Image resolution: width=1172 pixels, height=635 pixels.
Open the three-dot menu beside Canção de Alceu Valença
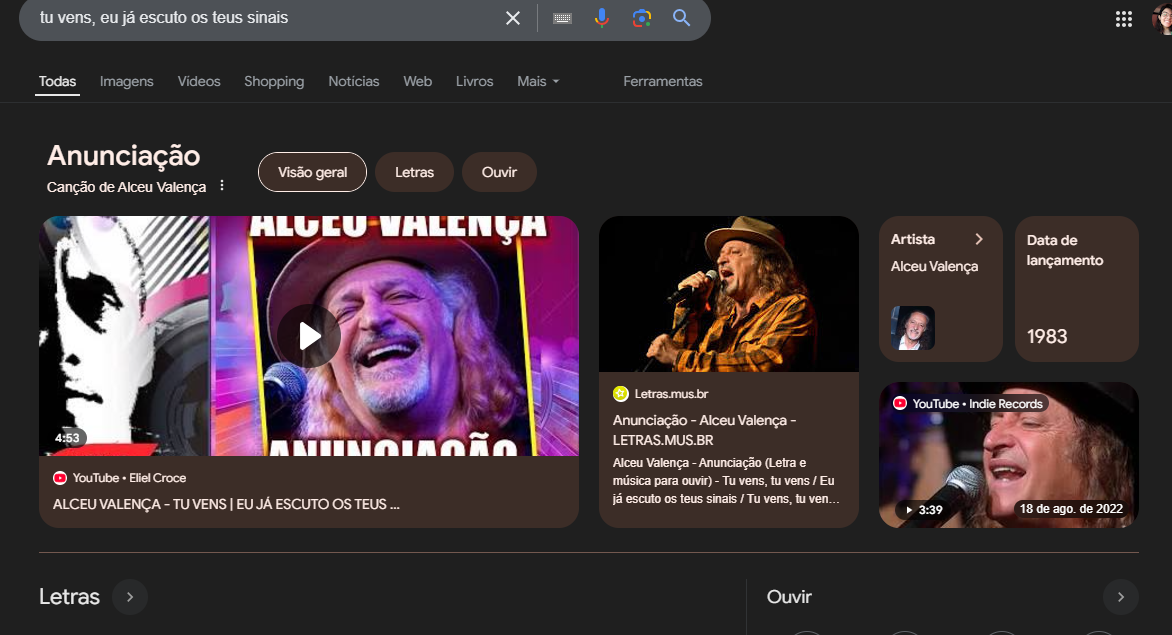tap(222, 185)
